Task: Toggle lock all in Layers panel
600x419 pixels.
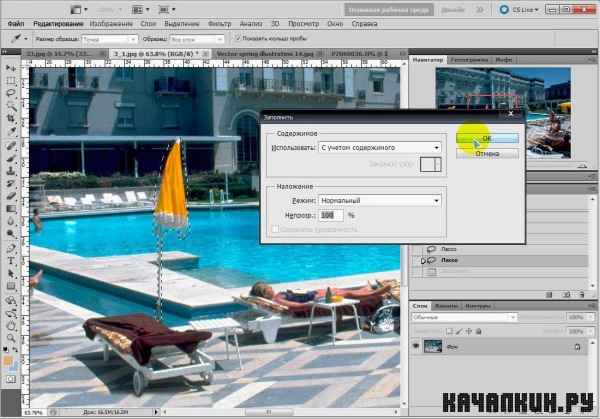Action: [478, 332]
